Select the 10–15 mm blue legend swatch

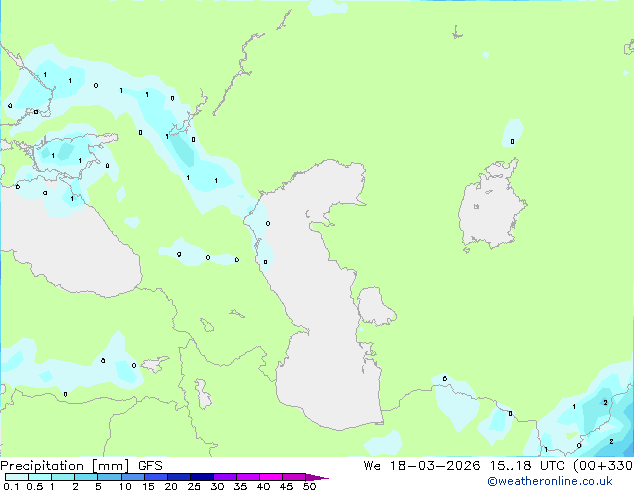(x=132, y=477)
